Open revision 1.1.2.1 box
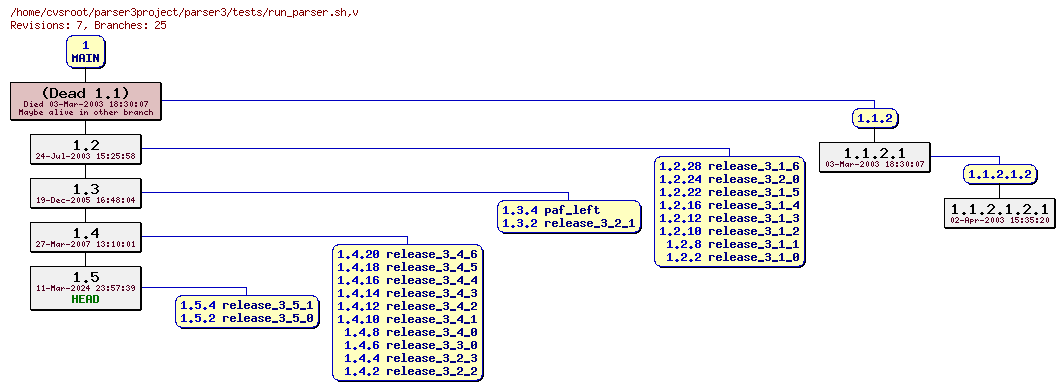 click(x=875, y=157)
